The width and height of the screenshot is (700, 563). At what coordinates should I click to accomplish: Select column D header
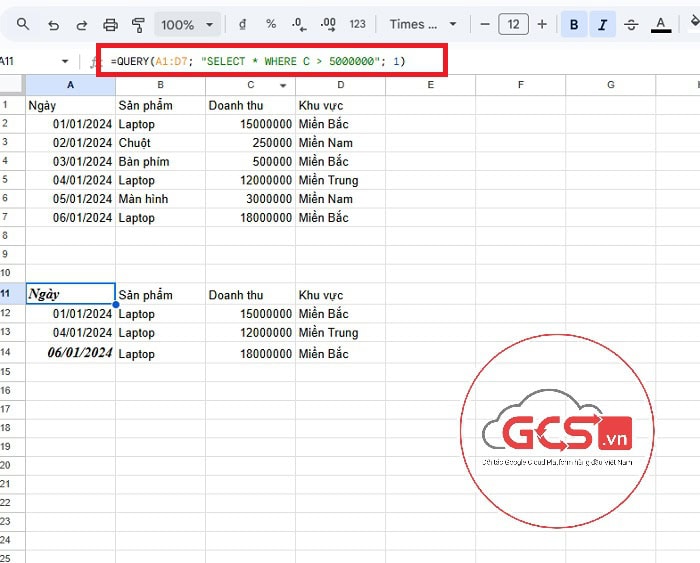(340, 85)
